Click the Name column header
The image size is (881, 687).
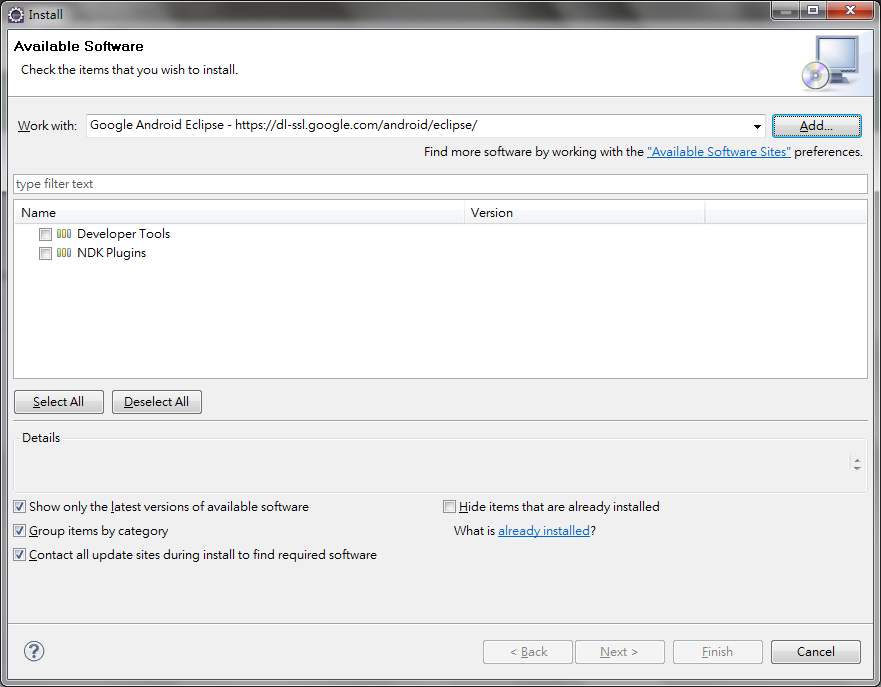[239, 213]
